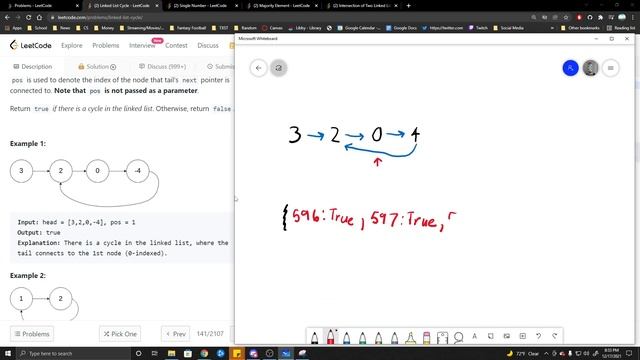The height and width of the screenshot is (360, 640).
Task: Open Contest in LeetCode navigation
Action: pyautogui.click(x=176, y=45)
